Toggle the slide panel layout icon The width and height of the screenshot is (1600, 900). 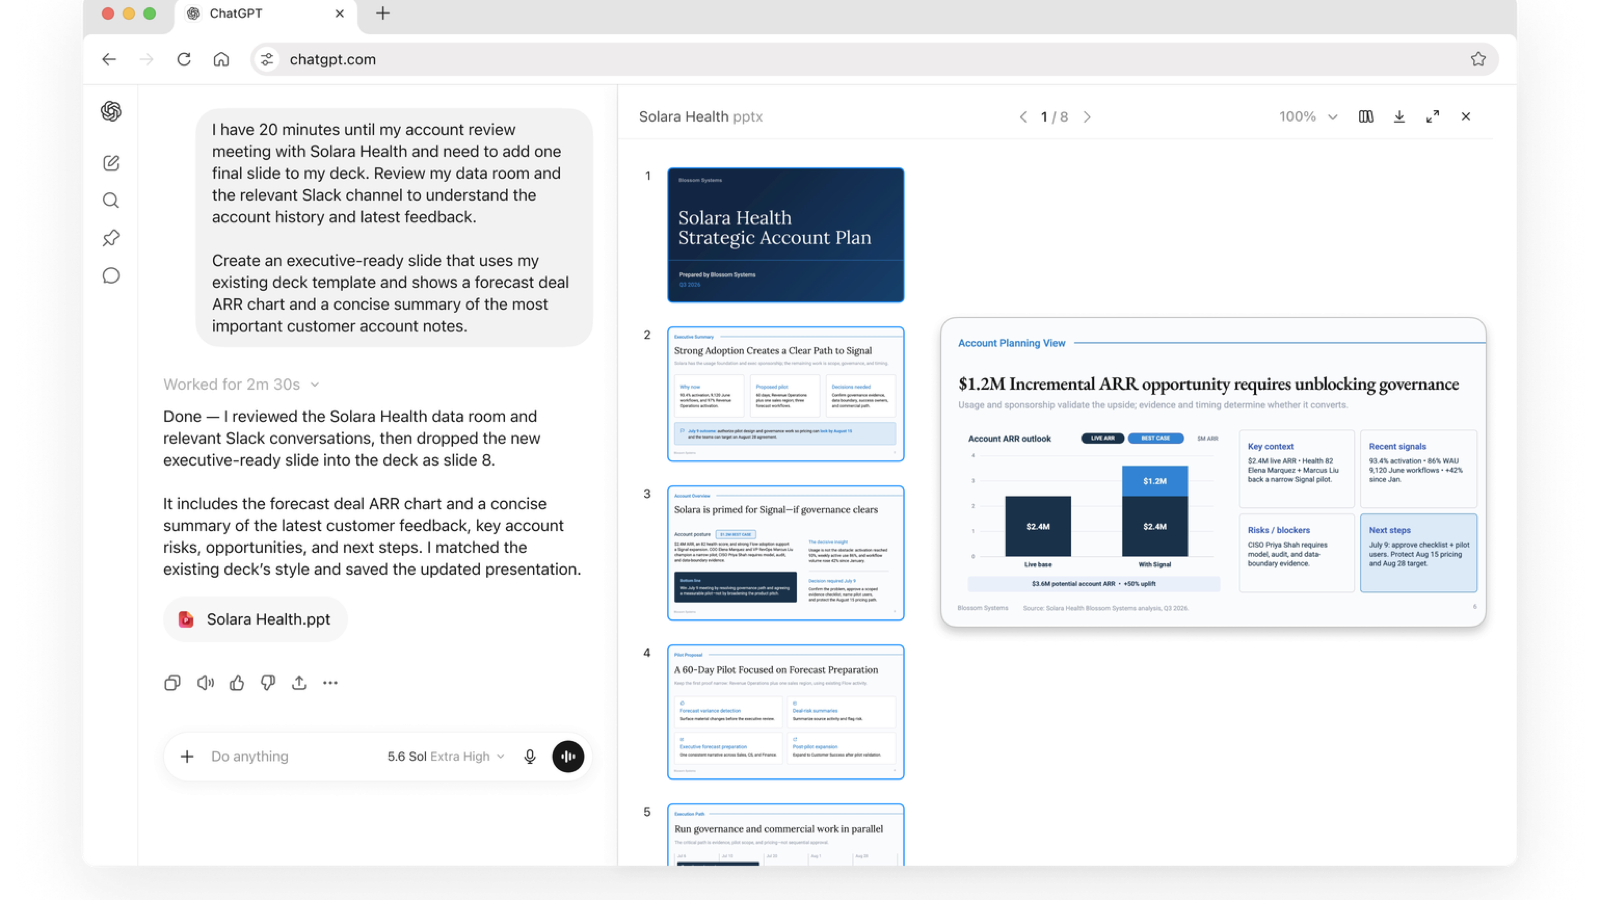tap(1366, 117)
